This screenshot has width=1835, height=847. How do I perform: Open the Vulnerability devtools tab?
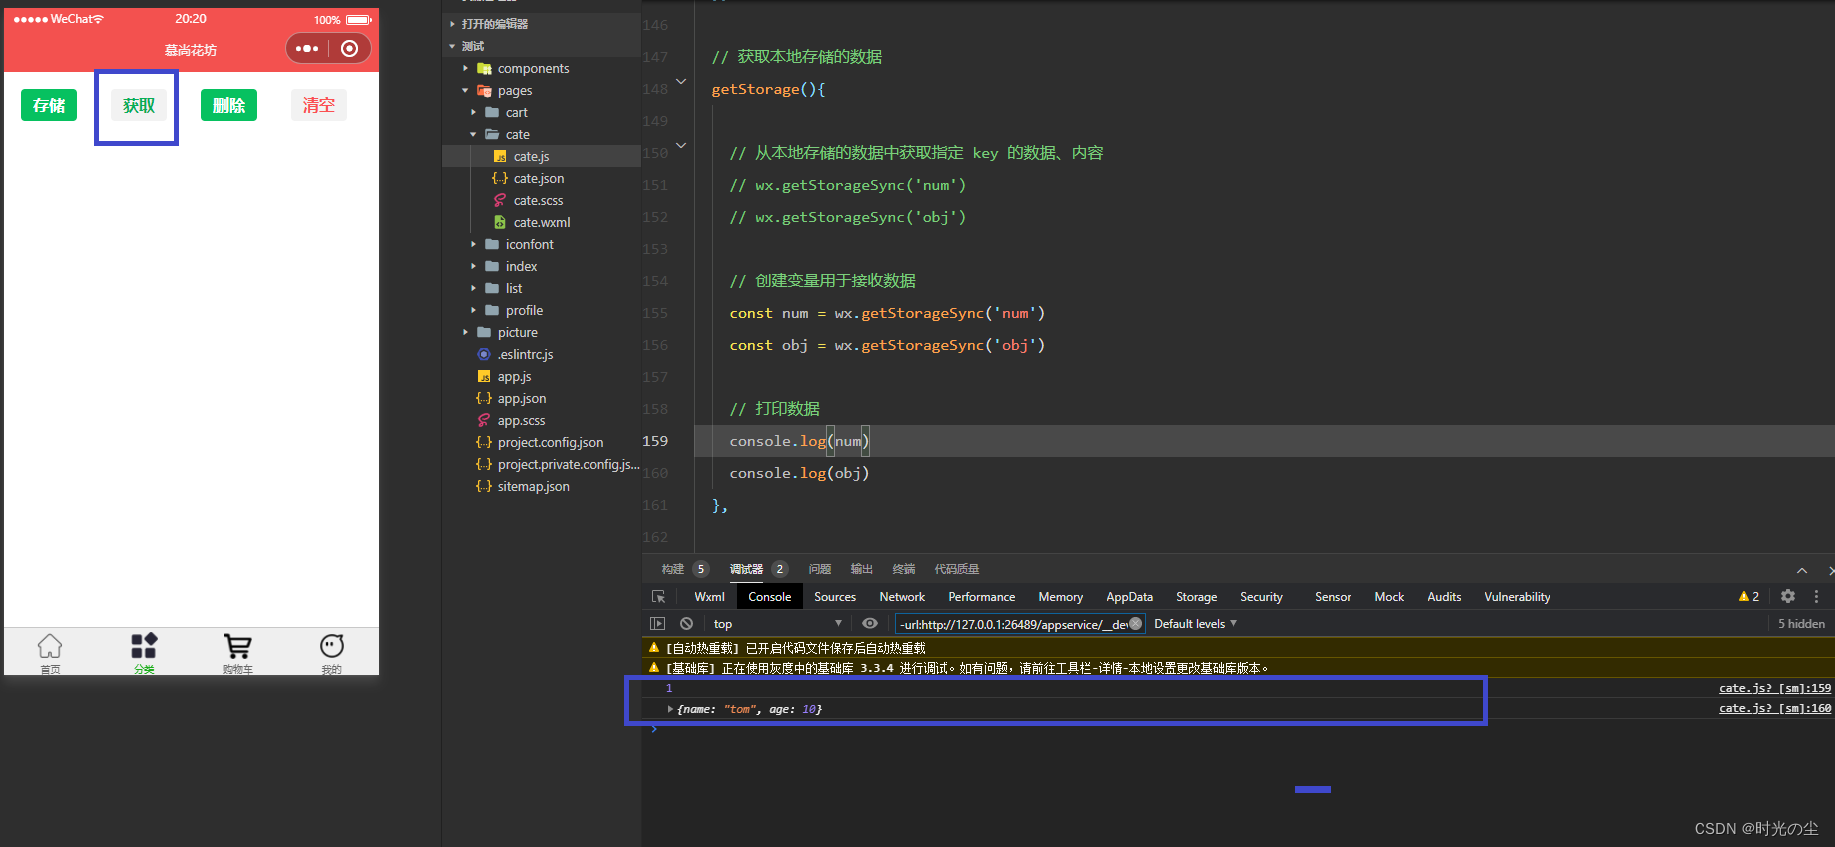click(x=1517, y=597)
